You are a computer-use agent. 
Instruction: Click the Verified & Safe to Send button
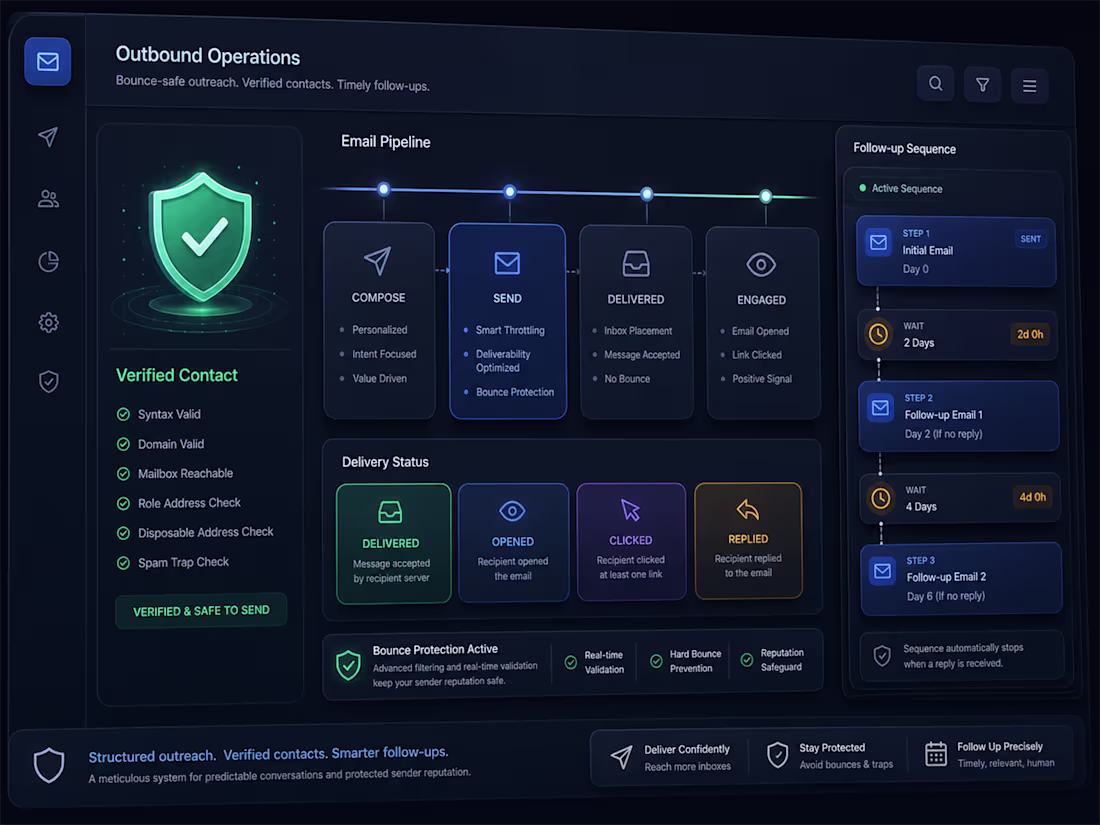[201, 611]
